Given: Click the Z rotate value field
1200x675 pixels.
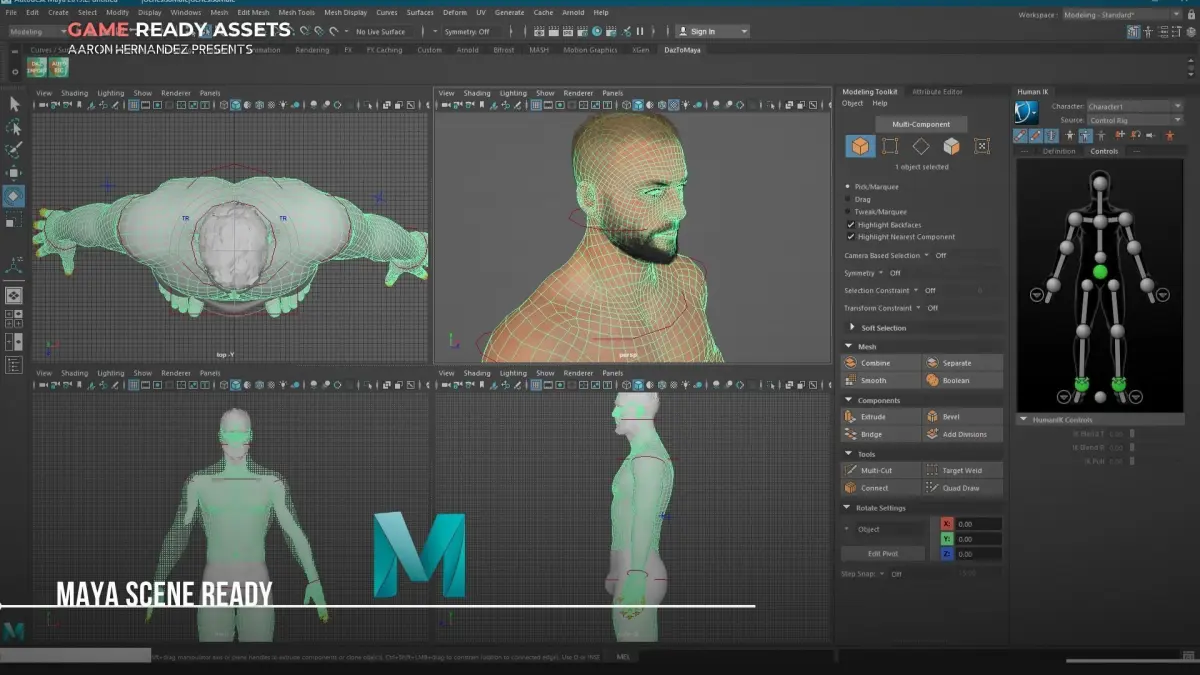Looking at the screenshot, I should (x=978, y=554).
